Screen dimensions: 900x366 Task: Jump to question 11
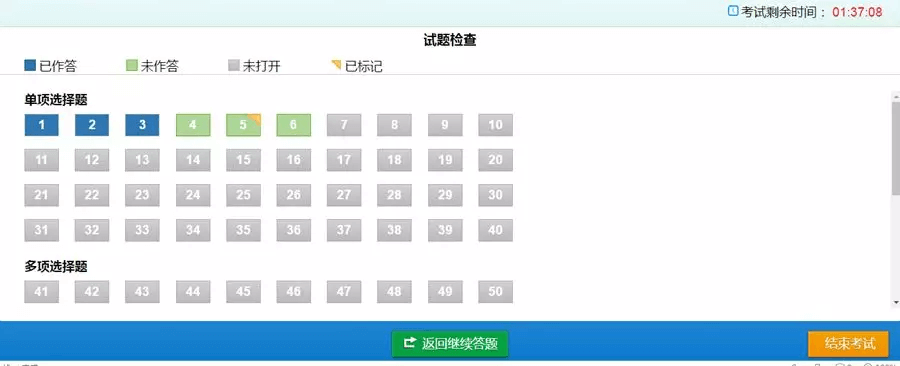coord(41,160)
